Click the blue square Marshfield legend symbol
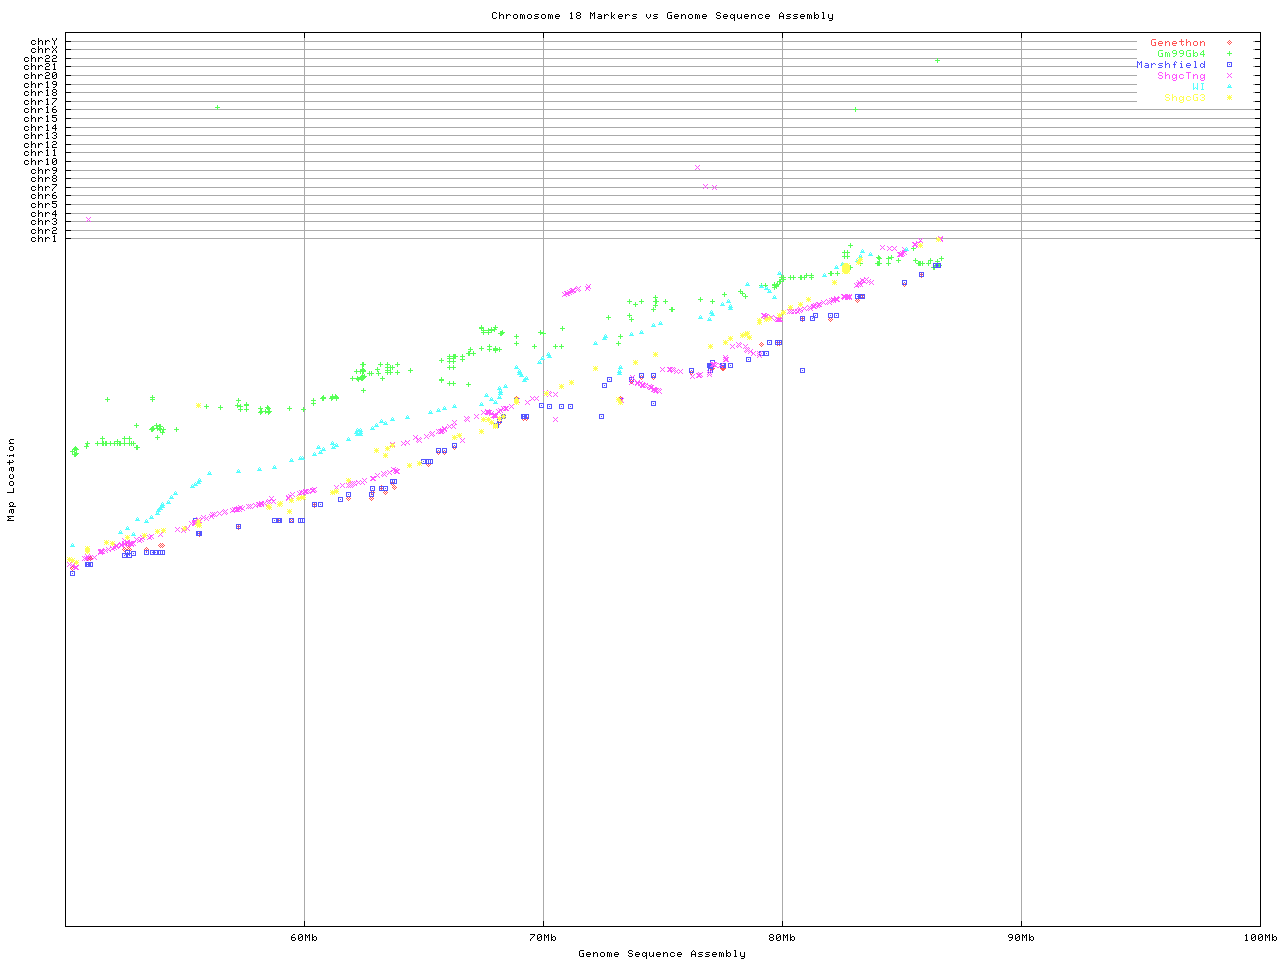The height and width of the screenshot is (960, 1280). tap(1228, 65)
